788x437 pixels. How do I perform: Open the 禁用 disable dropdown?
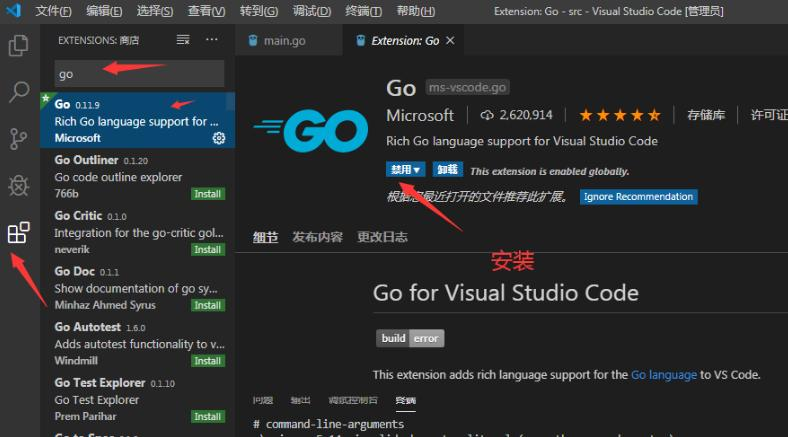pos(406,169)
